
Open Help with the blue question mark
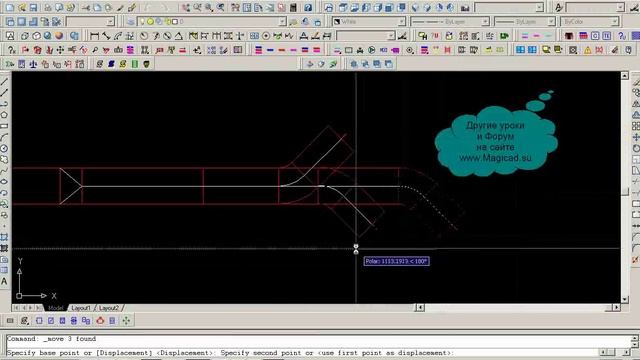point(308,7)
